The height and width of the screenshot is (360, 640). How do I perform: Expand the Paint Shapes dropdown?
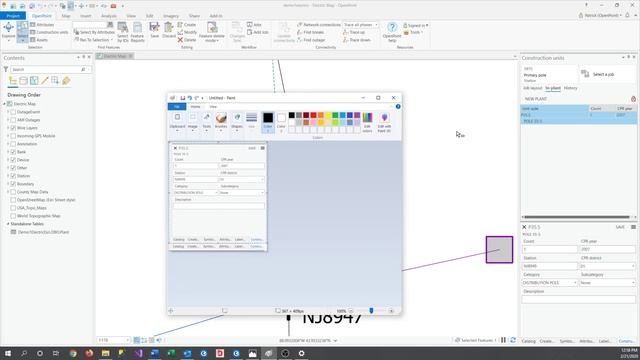point(237,131)
